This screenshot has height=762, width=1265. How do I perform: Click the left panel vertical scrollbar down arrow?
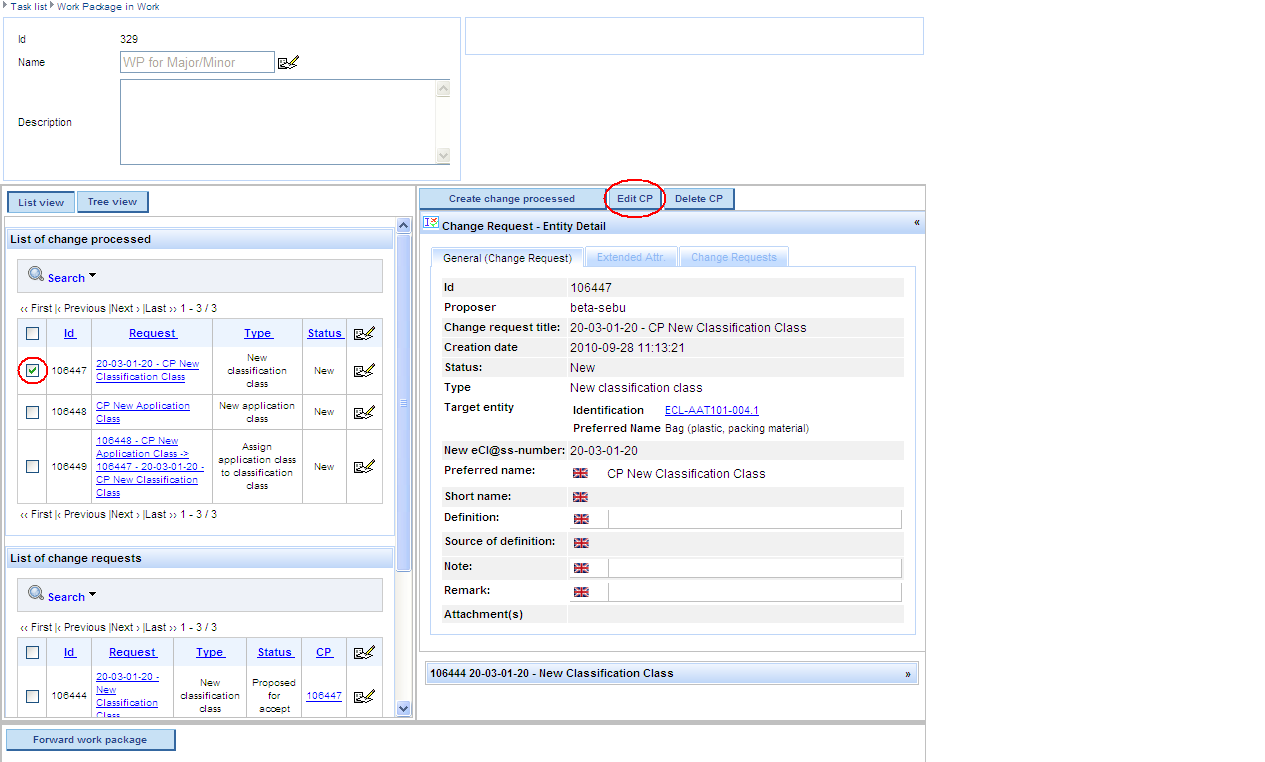(403, 708)
